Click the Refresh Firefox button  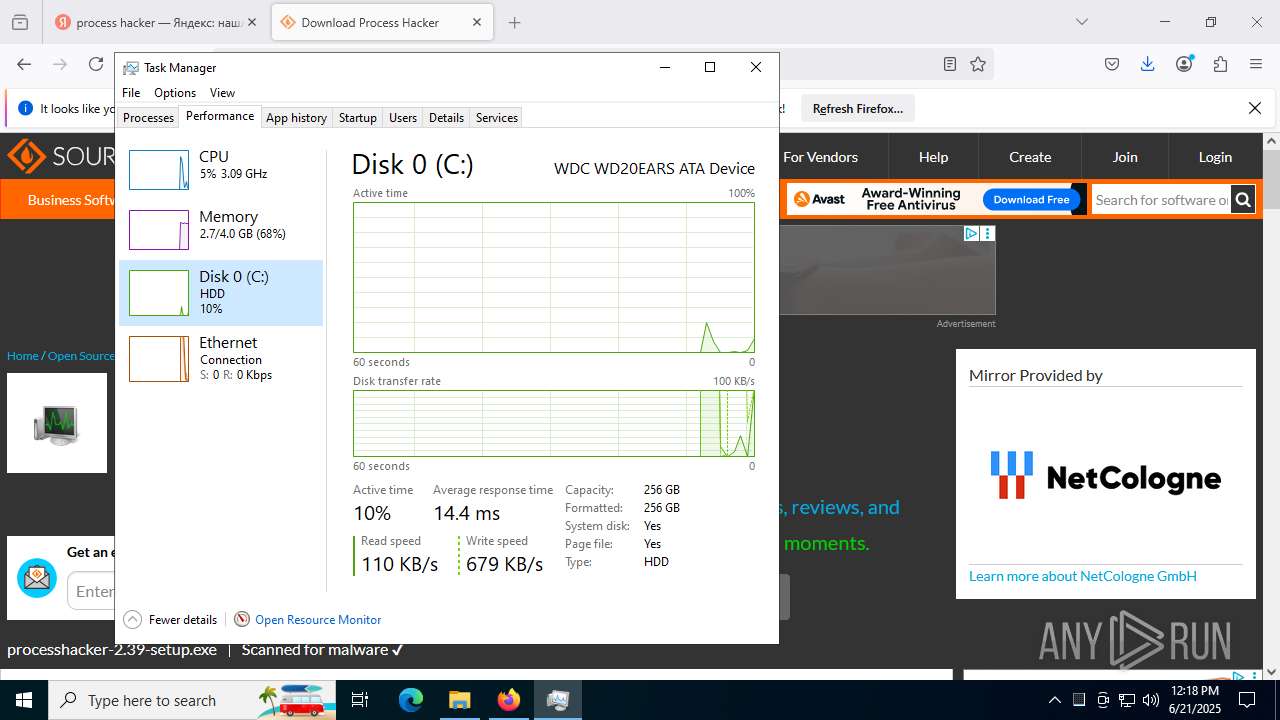pyautogui.click(x=857, y=108)
